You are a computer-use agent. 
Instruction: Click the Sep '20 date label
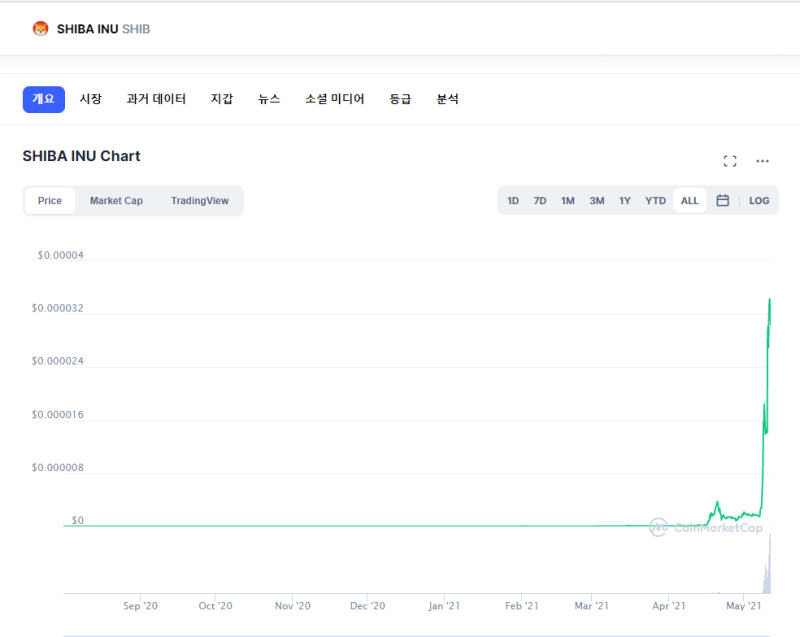coord(140,606)
